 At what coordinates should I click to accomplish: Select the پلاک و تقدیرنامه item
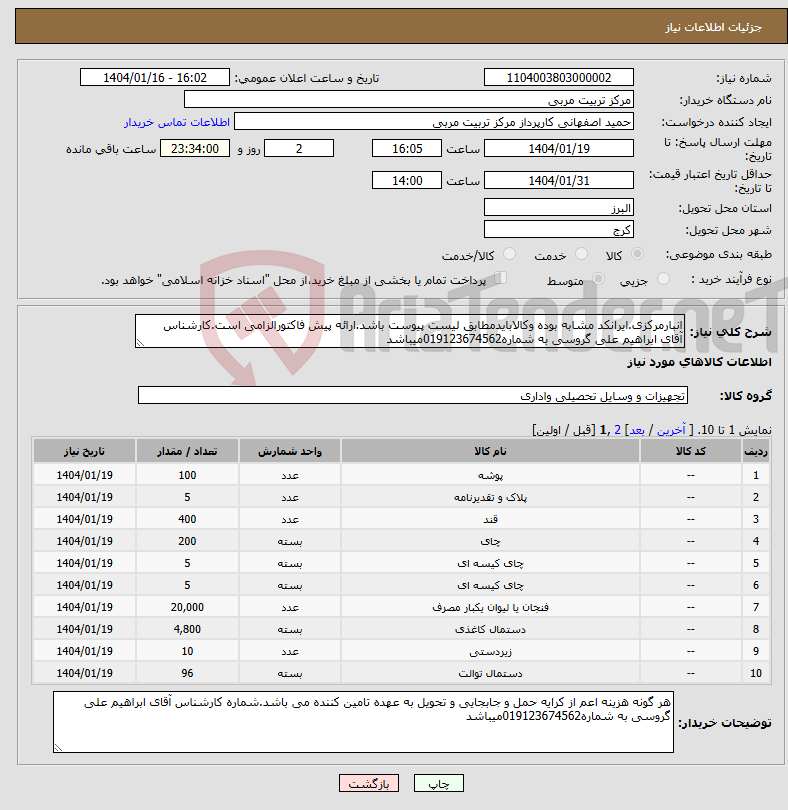click(x=490, y=497)
